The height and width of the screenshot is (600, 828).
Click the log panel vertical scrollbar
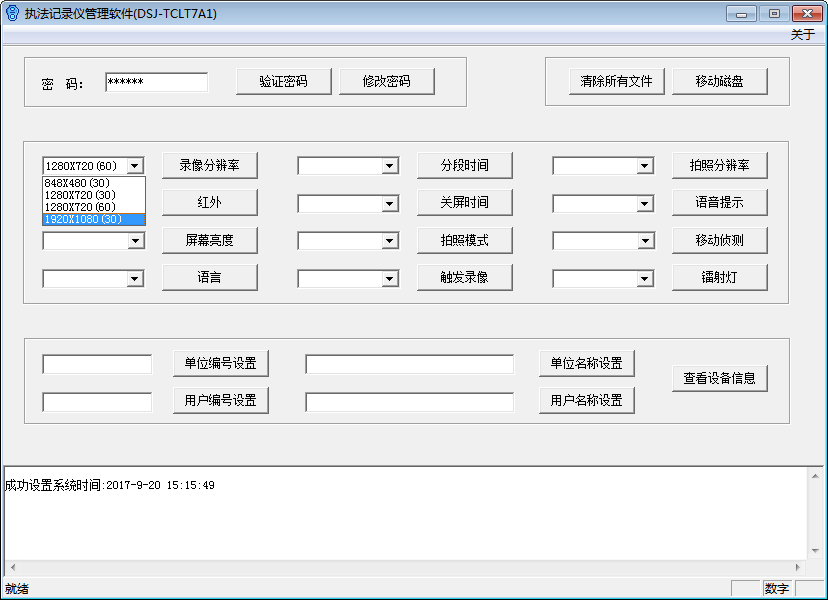coord(816,510)
